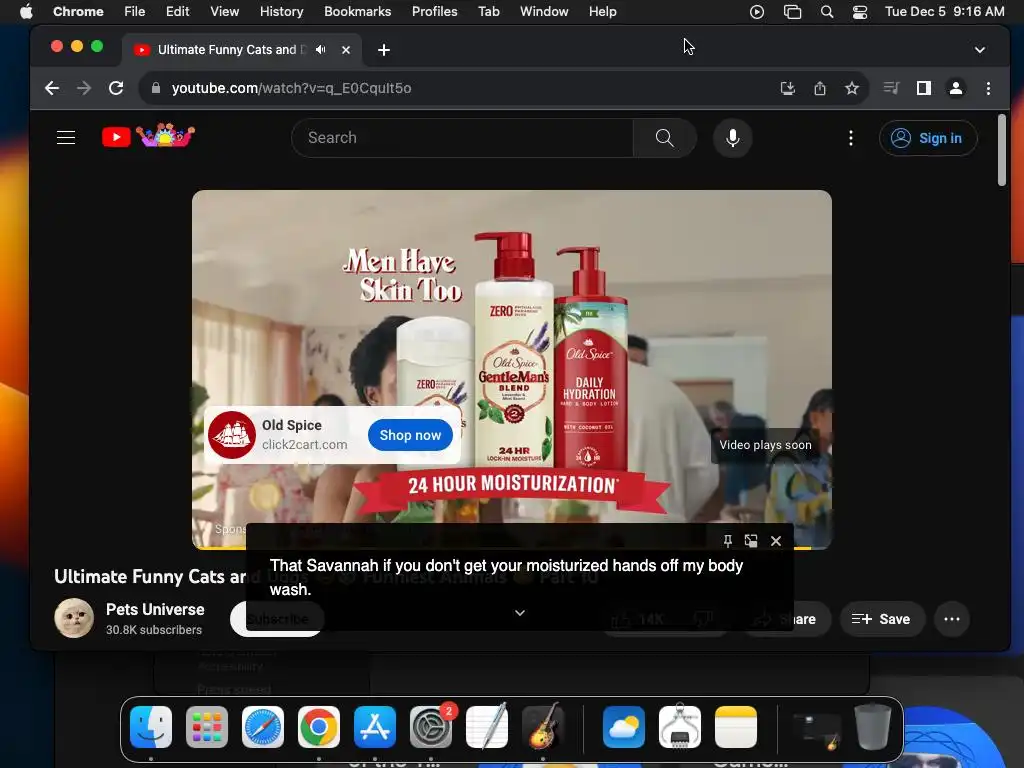
Task: Open Chrome menu in menu bar
Action: pyautogui.click(x=78, y=12)
